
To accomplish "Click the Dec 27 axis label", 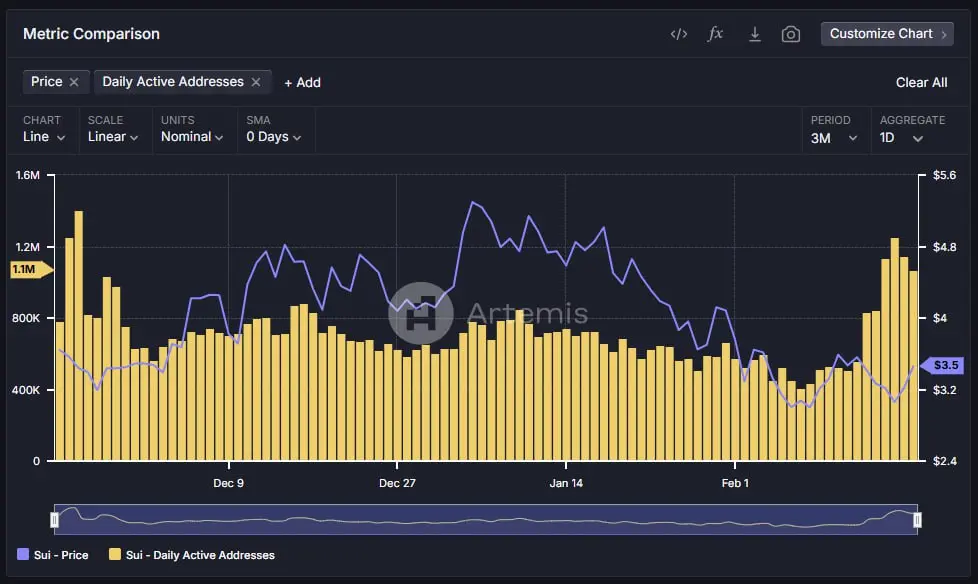I will (x=397, y=483).
